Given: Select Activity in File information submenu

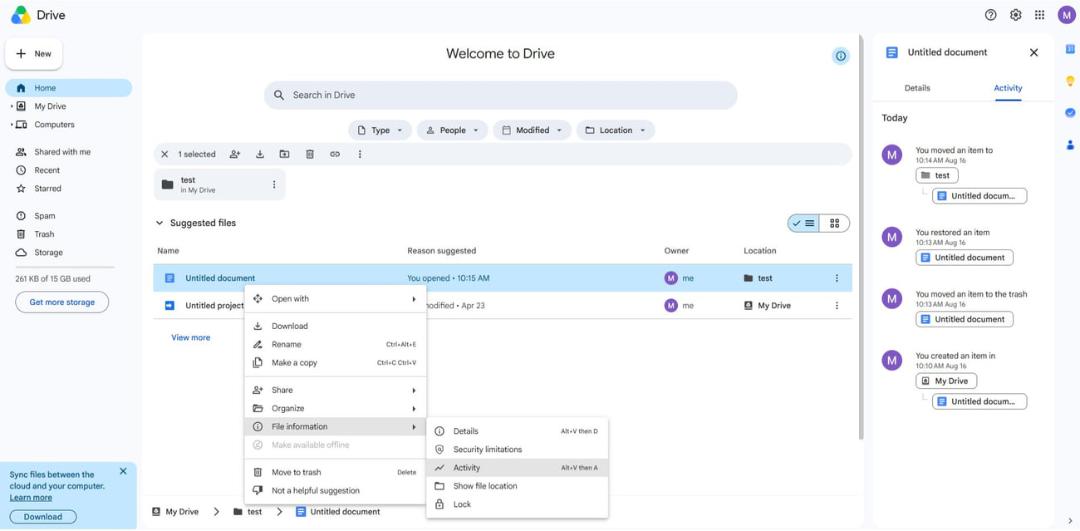Looking at the screenshot, I should (517, 468).
